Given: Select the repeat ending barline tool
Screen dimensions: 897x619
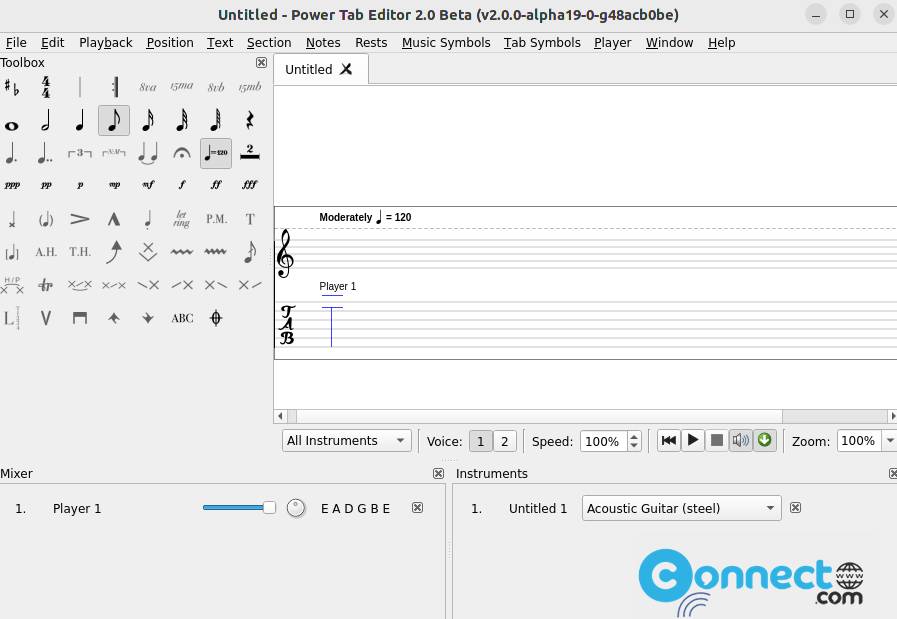Looking at the screenshot, I should [114, 87].
